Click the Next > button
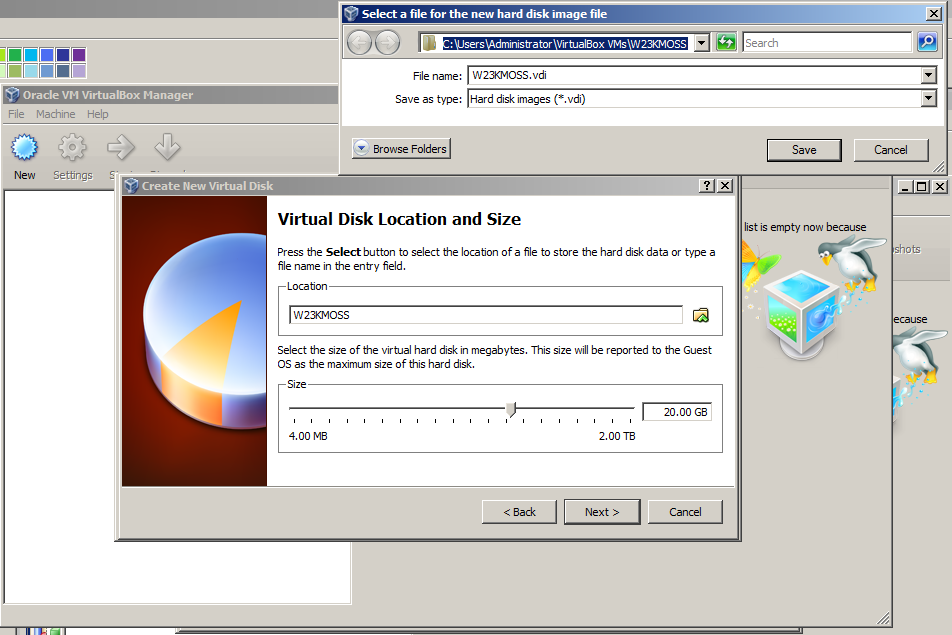The height and width of the screenshot is (635, 952). click(602, 512)
